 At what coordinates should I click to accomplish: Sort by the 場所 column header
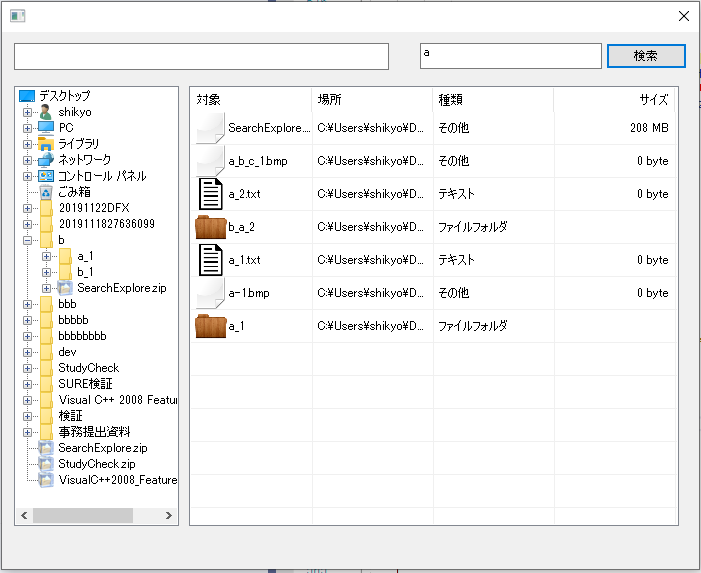372,99
